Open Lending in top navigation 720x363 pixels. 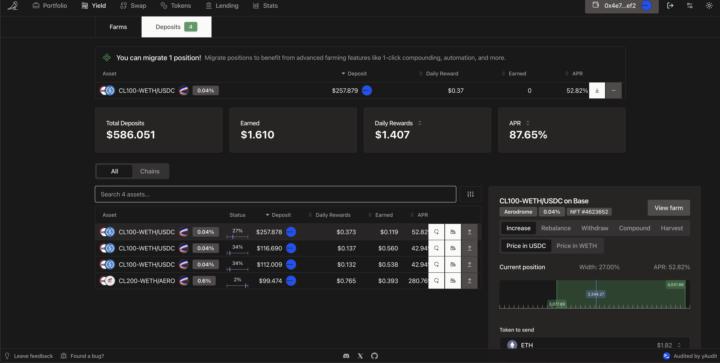(x=222, y=6)
